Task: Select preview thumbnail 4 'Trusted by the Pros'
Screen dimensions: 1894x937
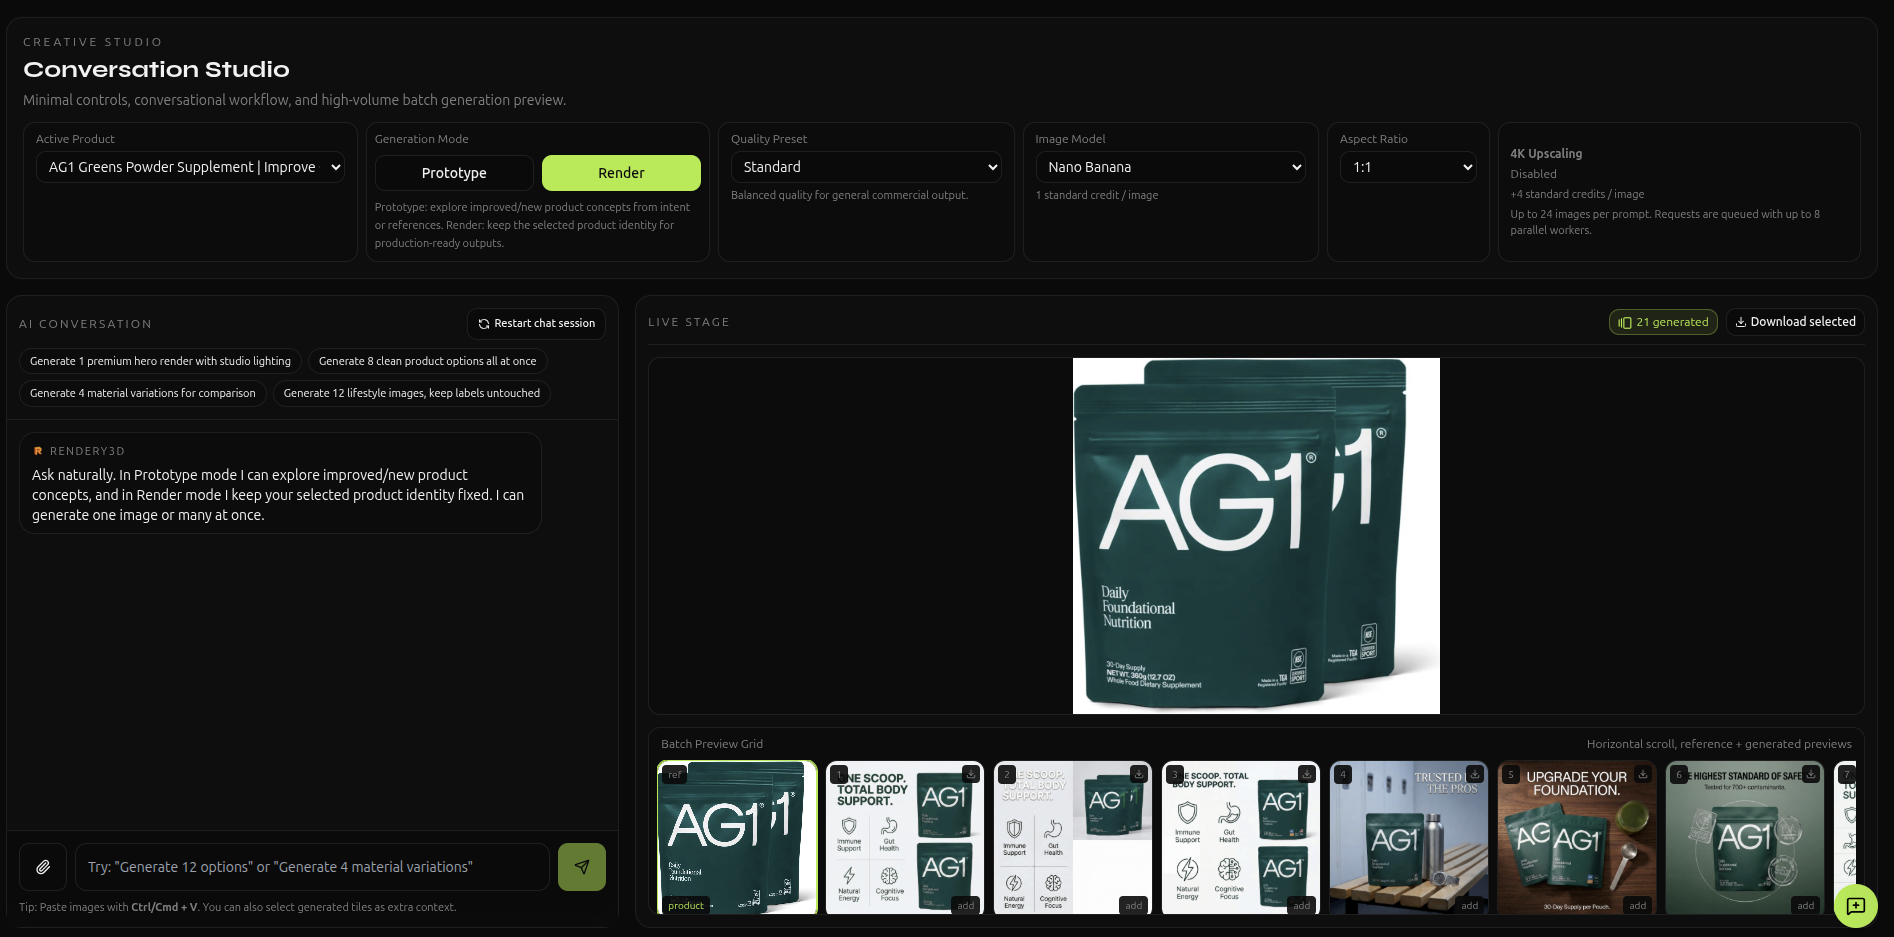Action: click(x=1409, y=838)
